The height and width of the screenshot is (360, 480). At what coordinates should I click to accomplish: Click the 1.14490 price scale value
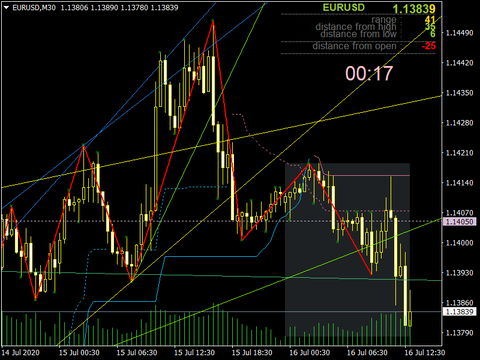pos(459,33)
